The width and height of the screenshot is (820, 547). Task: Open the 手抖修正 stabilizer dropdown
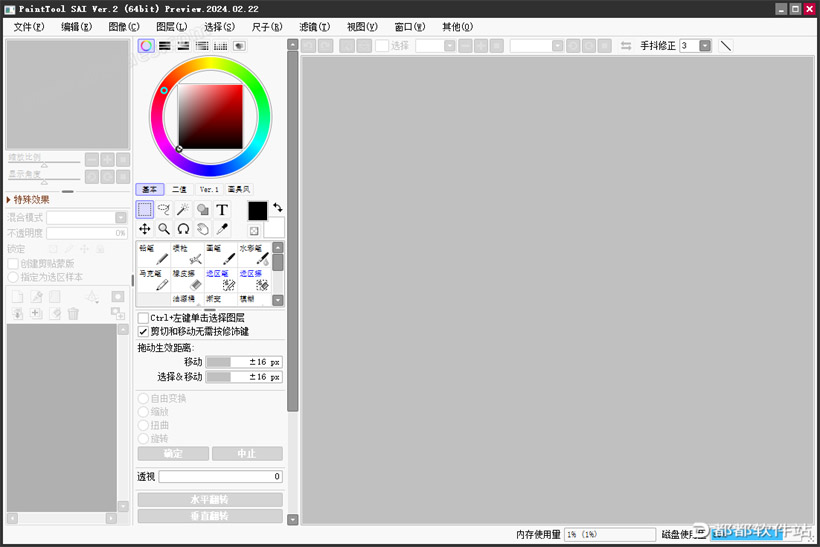coord(705,45)
